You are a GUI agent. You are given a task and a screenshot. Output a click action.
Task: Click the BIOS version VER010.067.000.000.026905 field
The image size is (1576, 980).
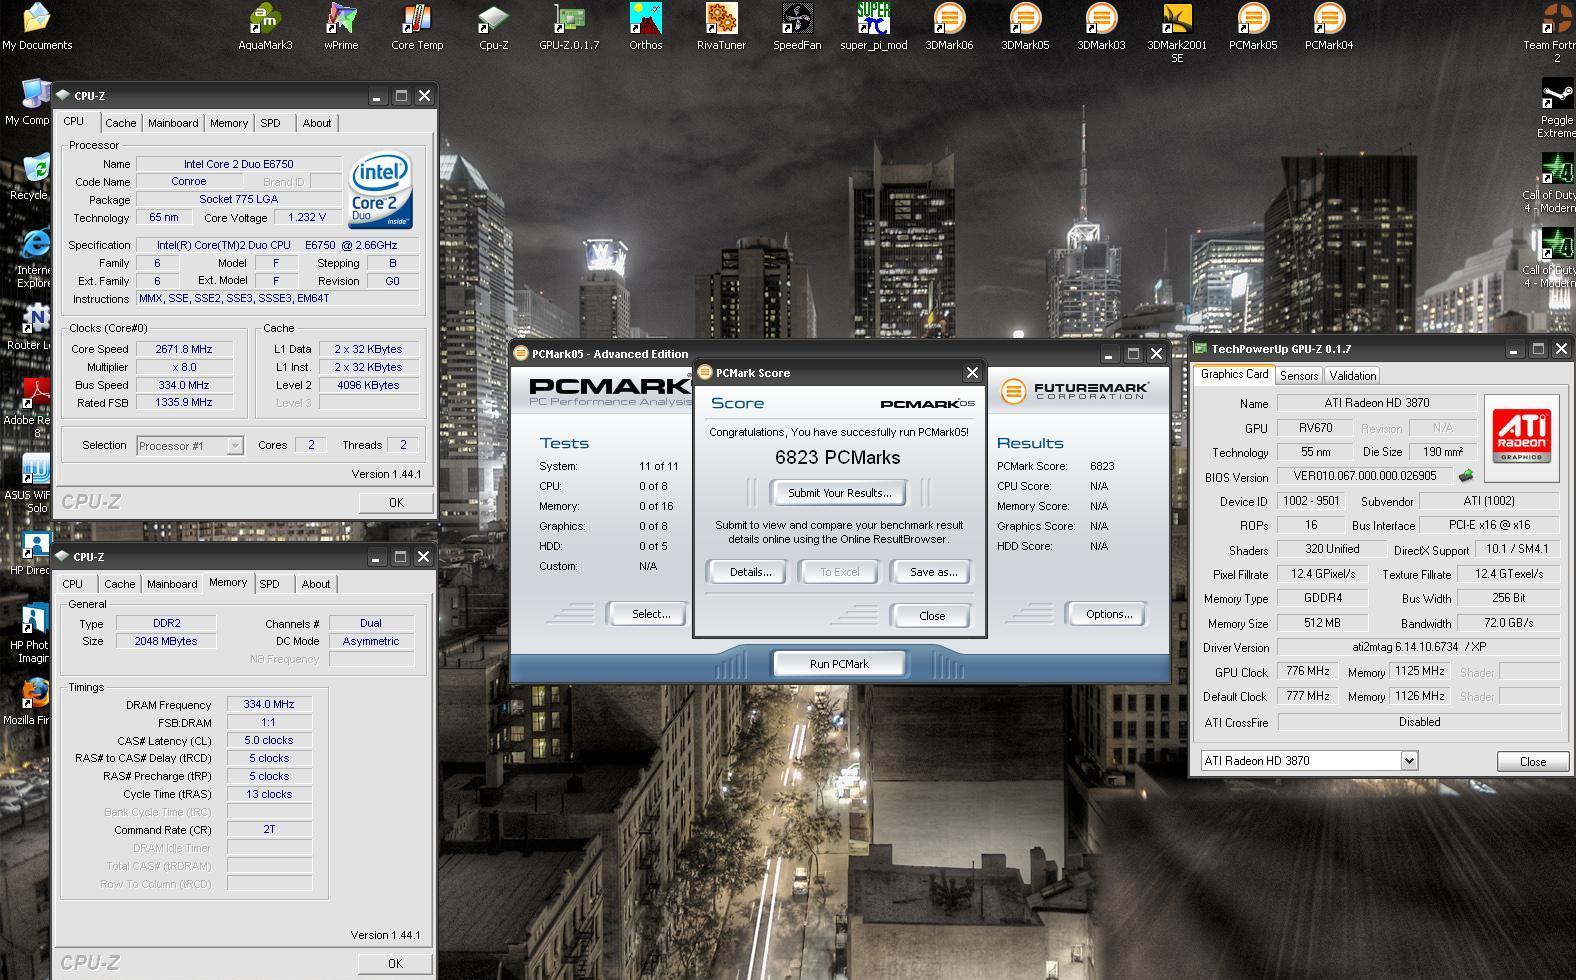point(1364,476)
